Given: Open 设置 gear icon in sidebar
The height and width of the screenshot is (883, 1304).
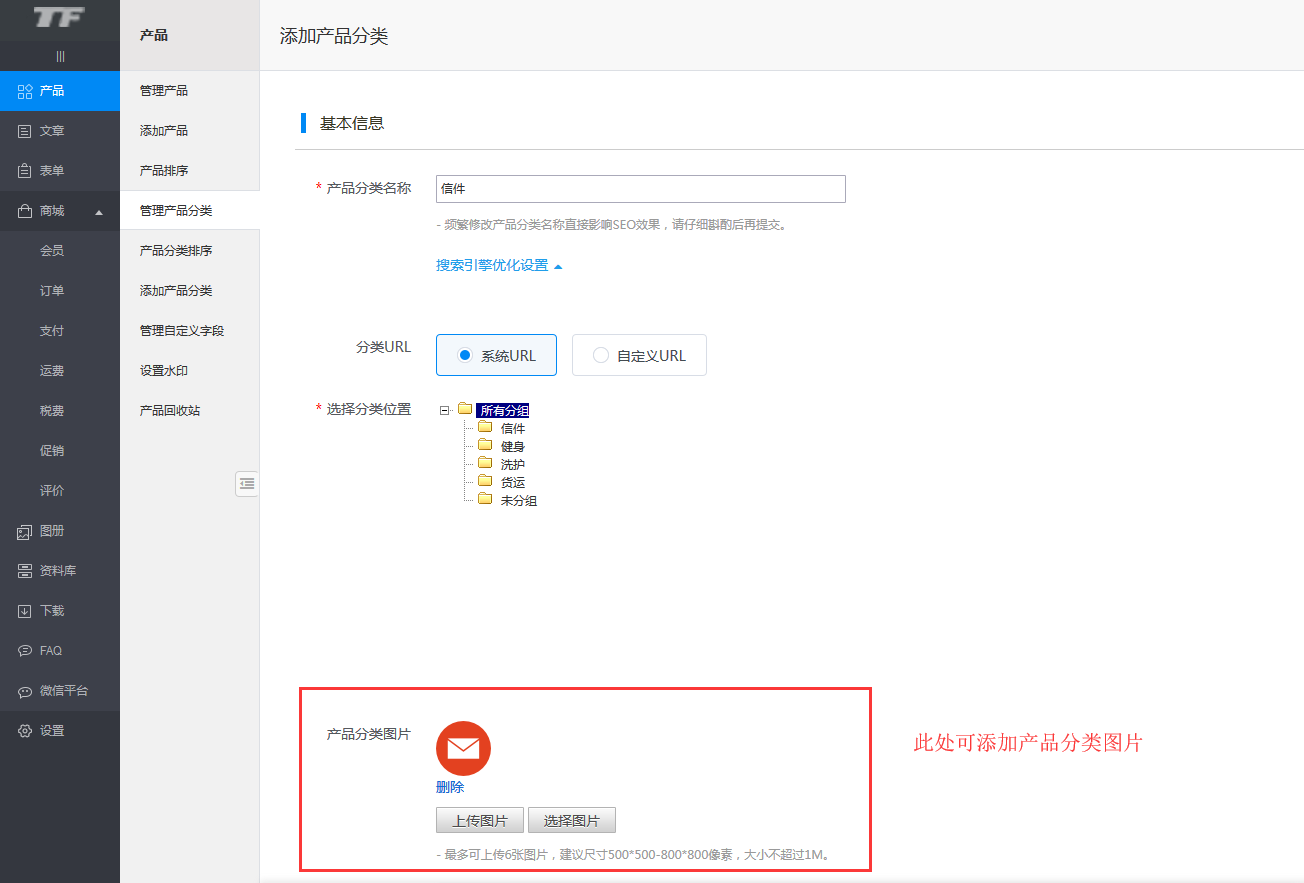Looking at the screenshot, I should [26, 731].
